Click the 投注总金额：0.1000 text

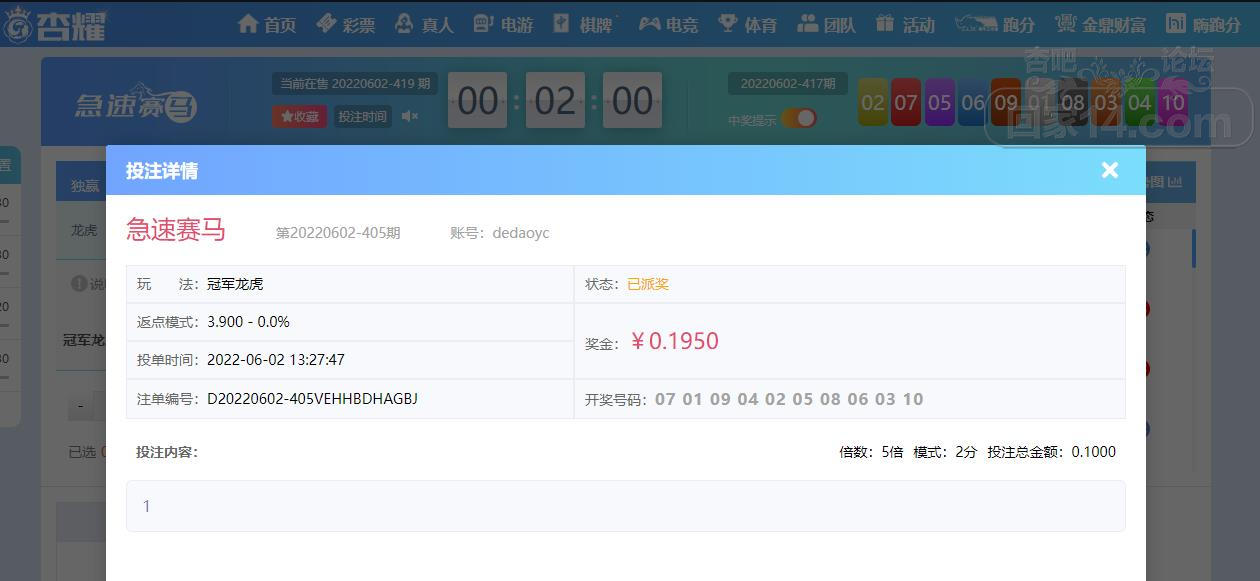point(1051,452)
